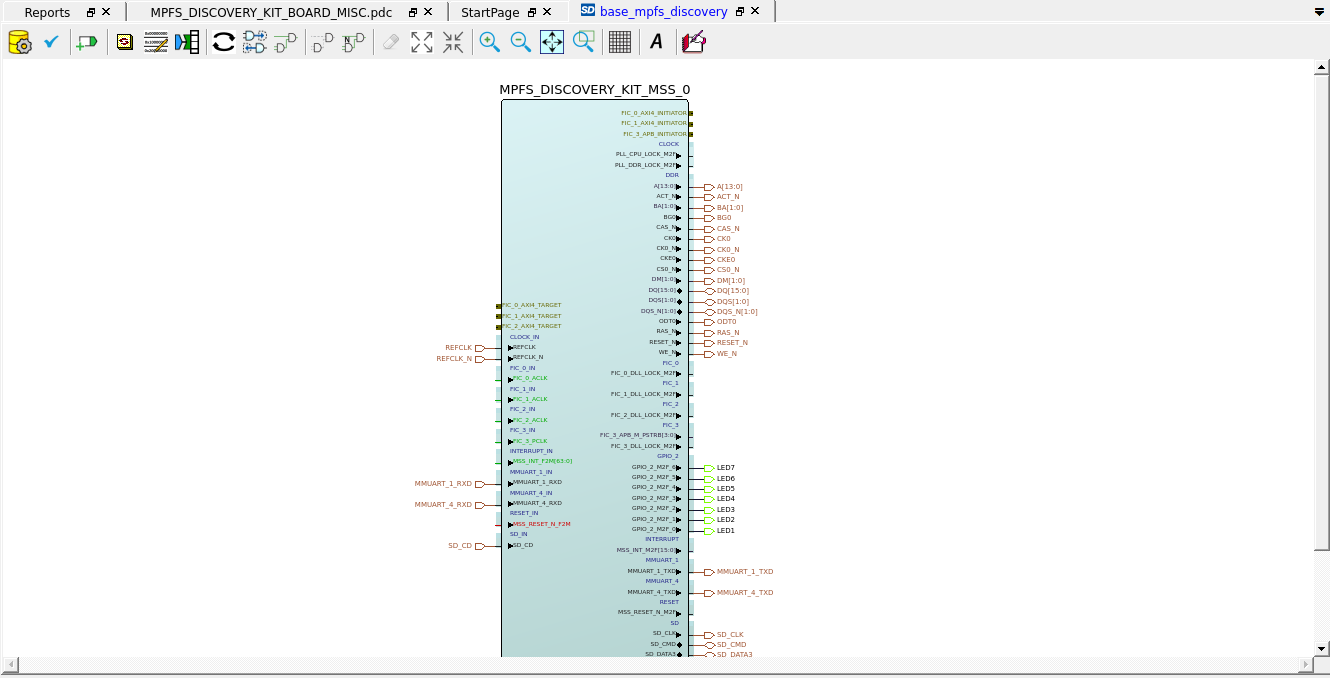Zoom in on the SmartDesign canvas
Screen dimensions: 1330x678
pos(489,42)
